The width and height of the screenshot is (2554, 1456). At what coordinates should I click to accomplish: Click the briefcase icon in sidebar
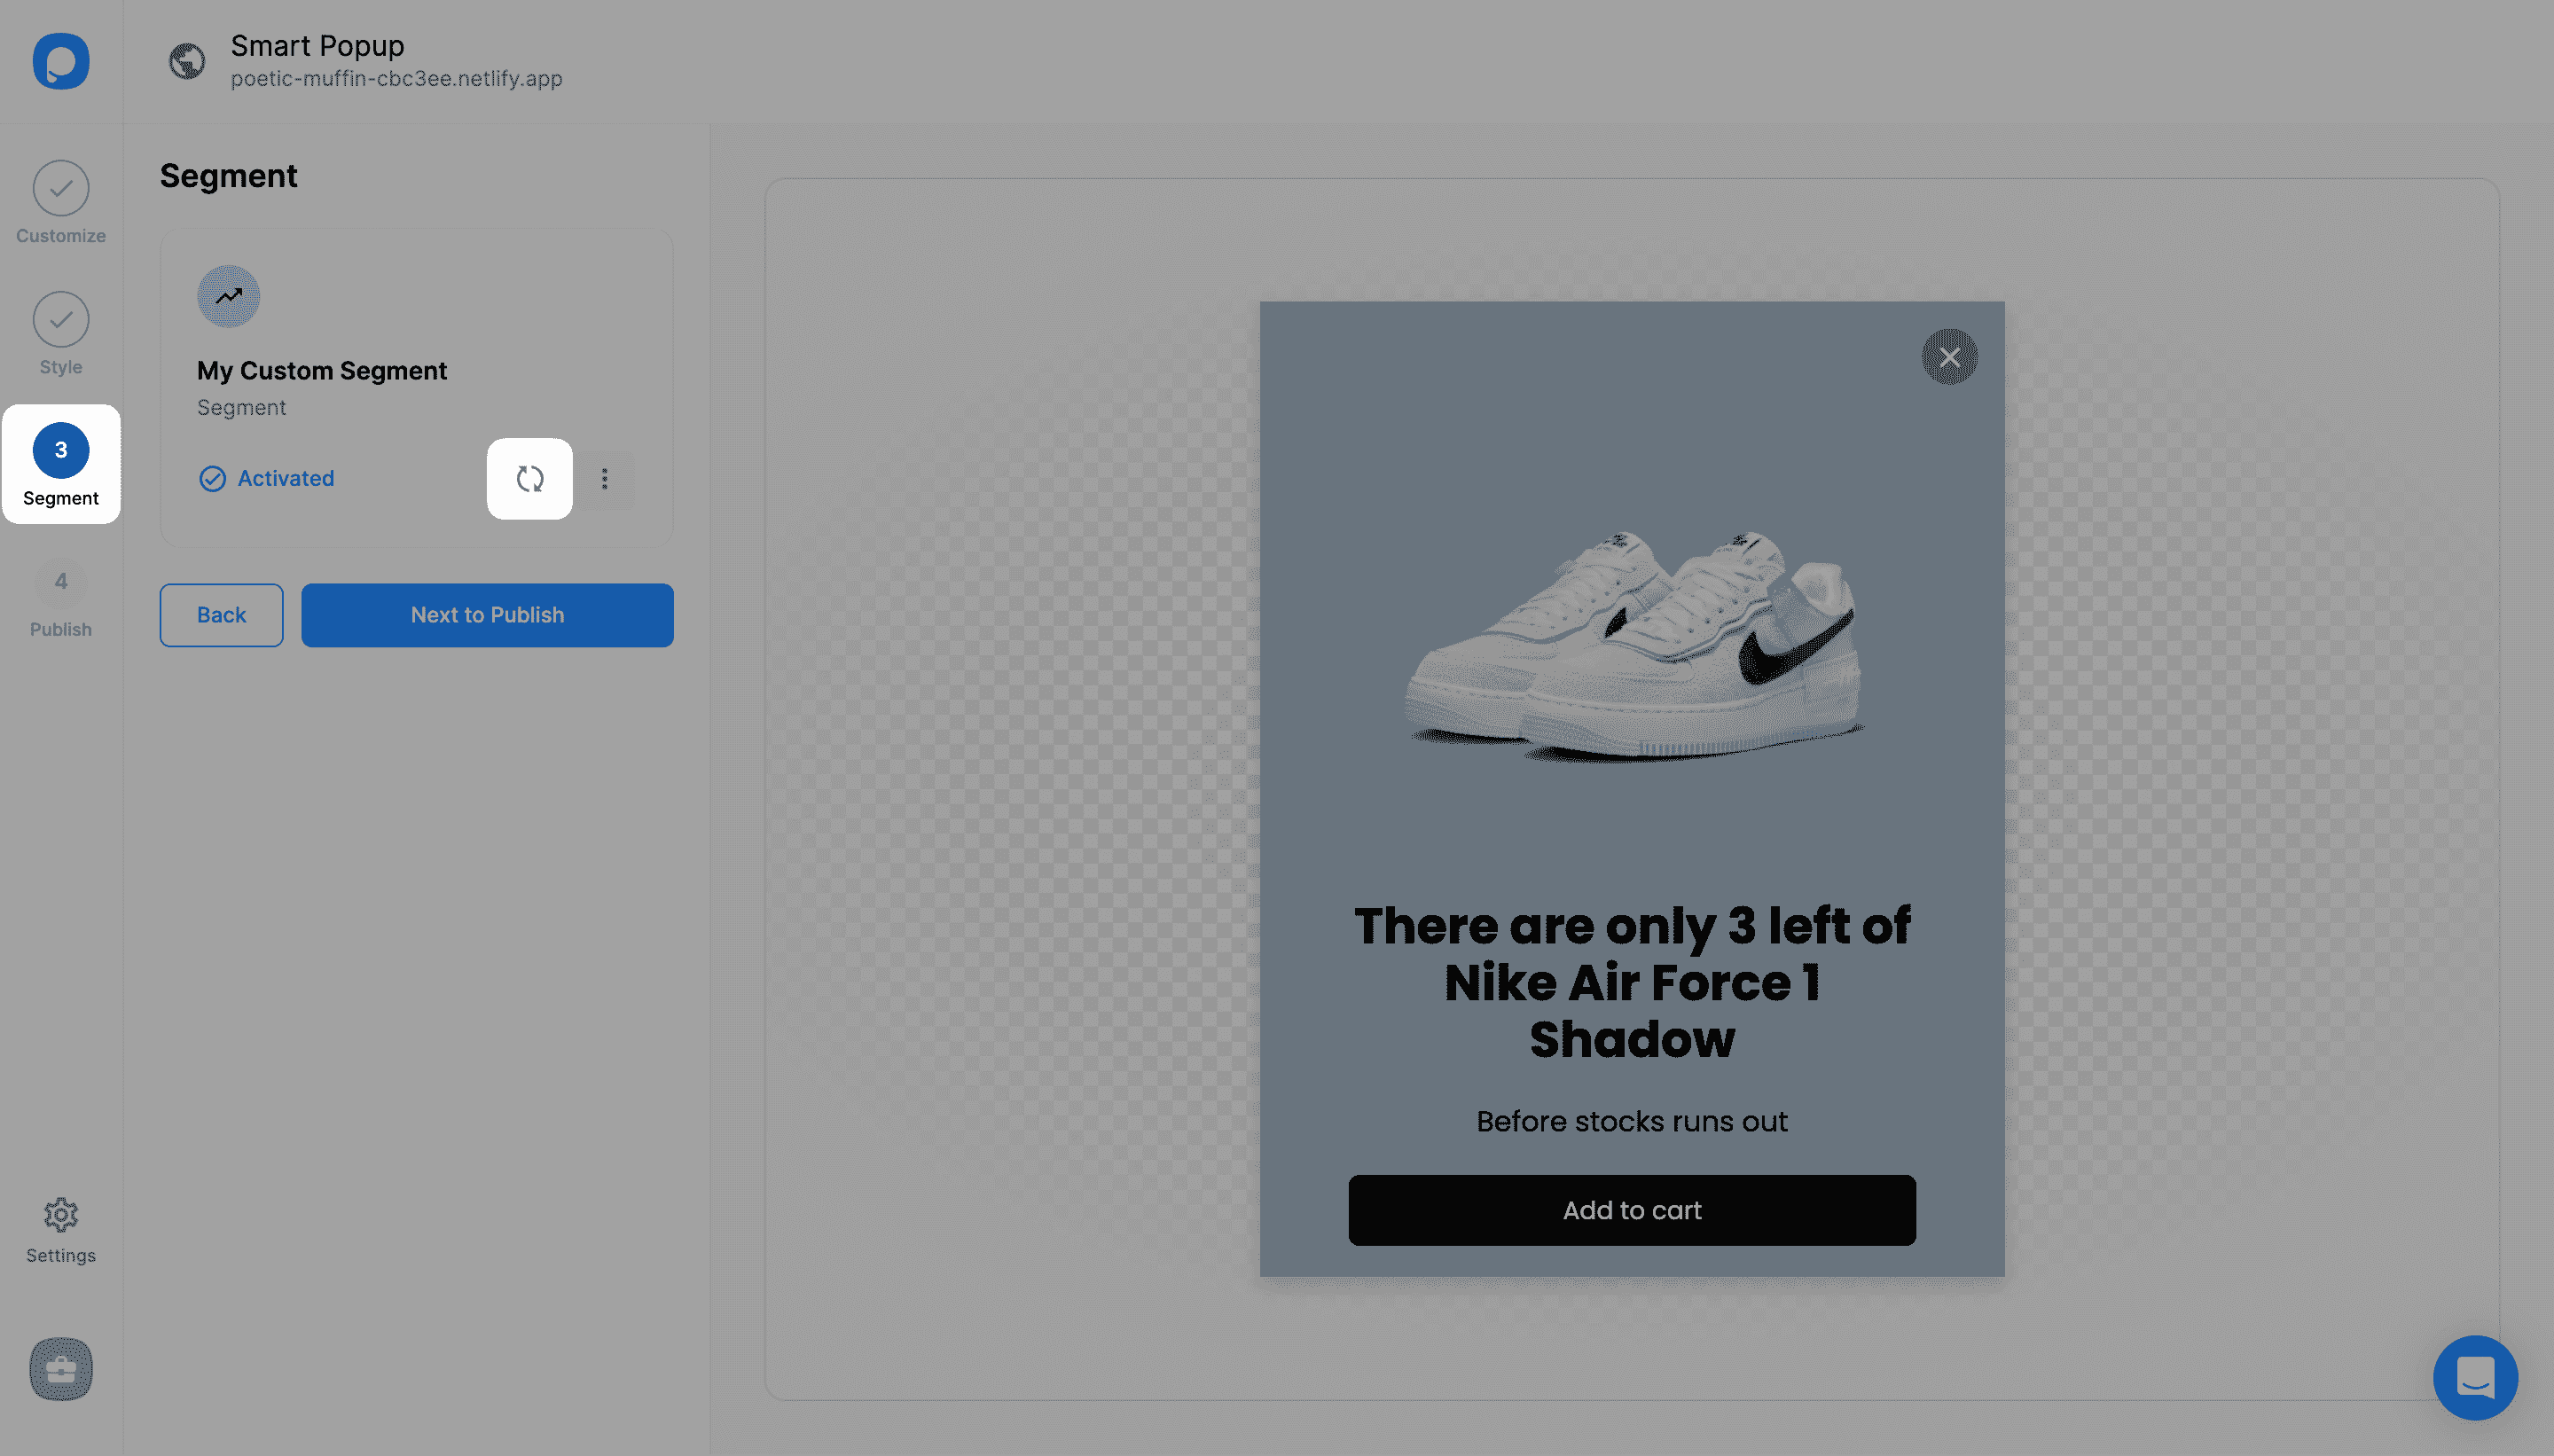pos(61,1369)
